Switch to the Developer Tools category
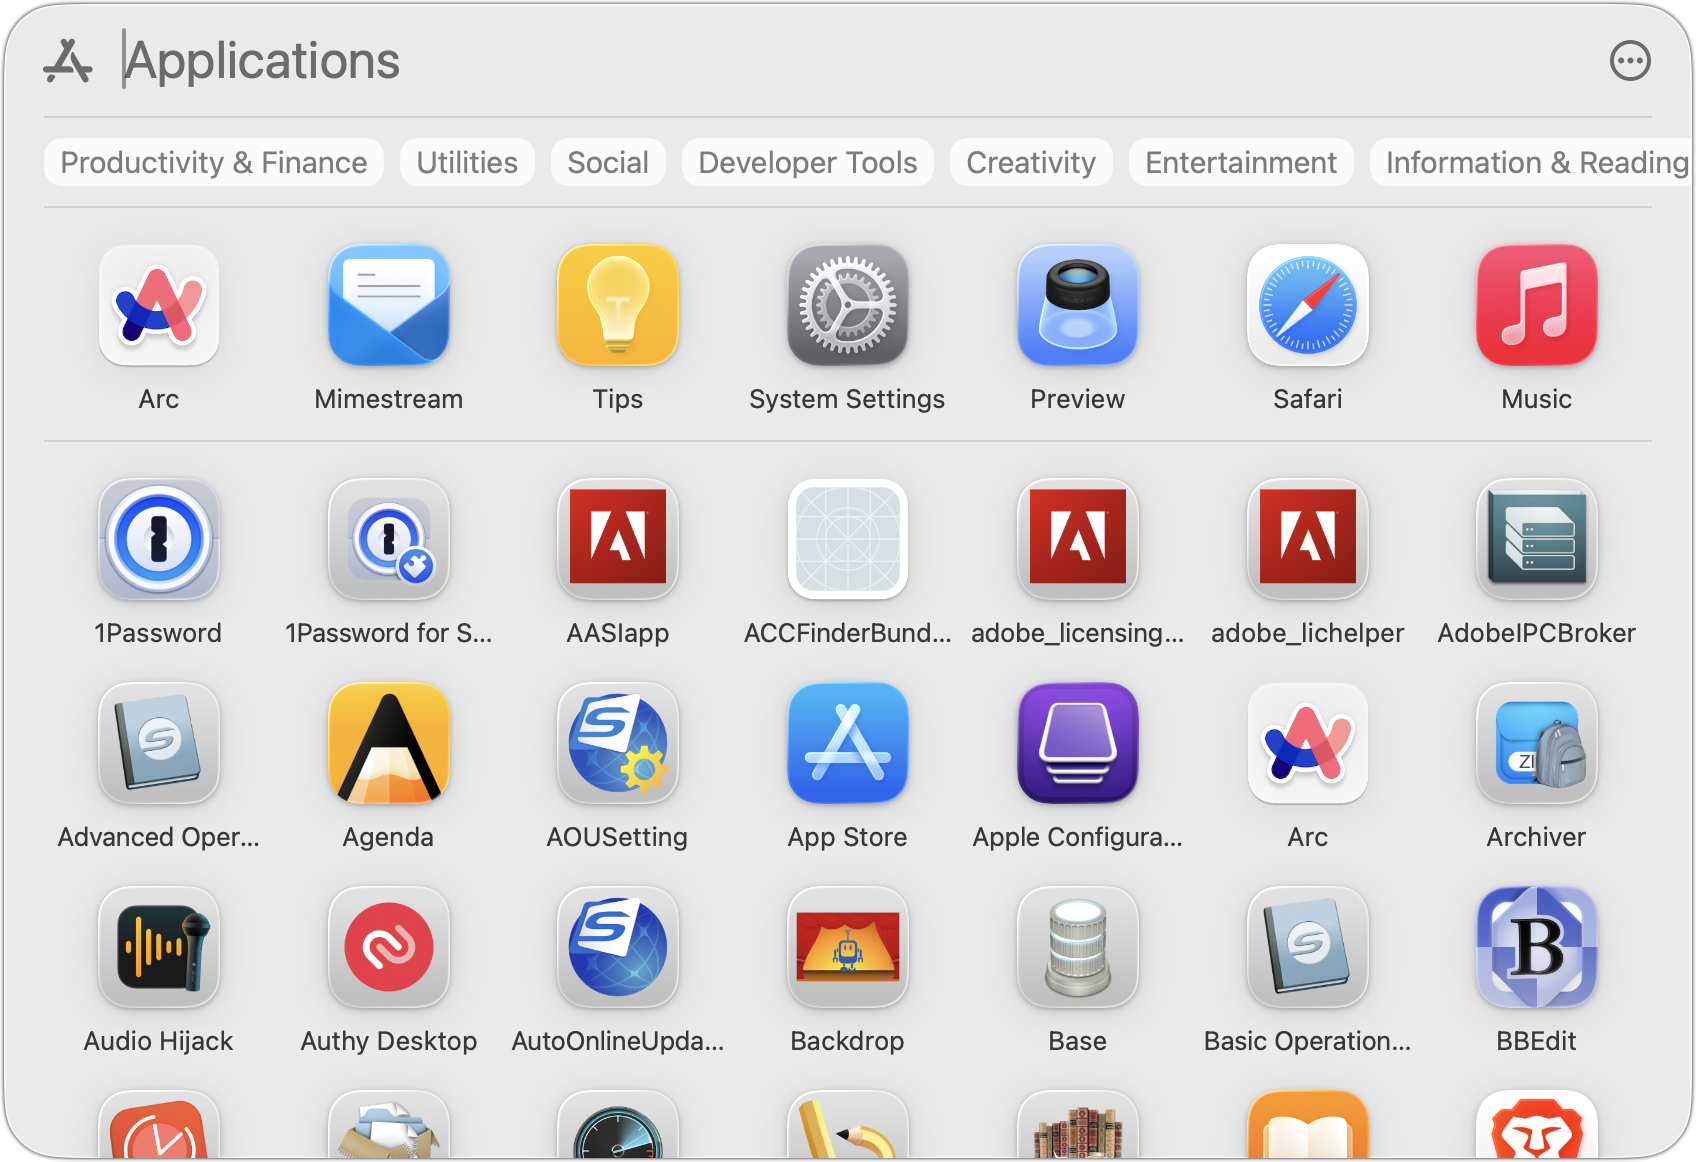Screen dimensions: 1696x1162 (x=807, y=162)
